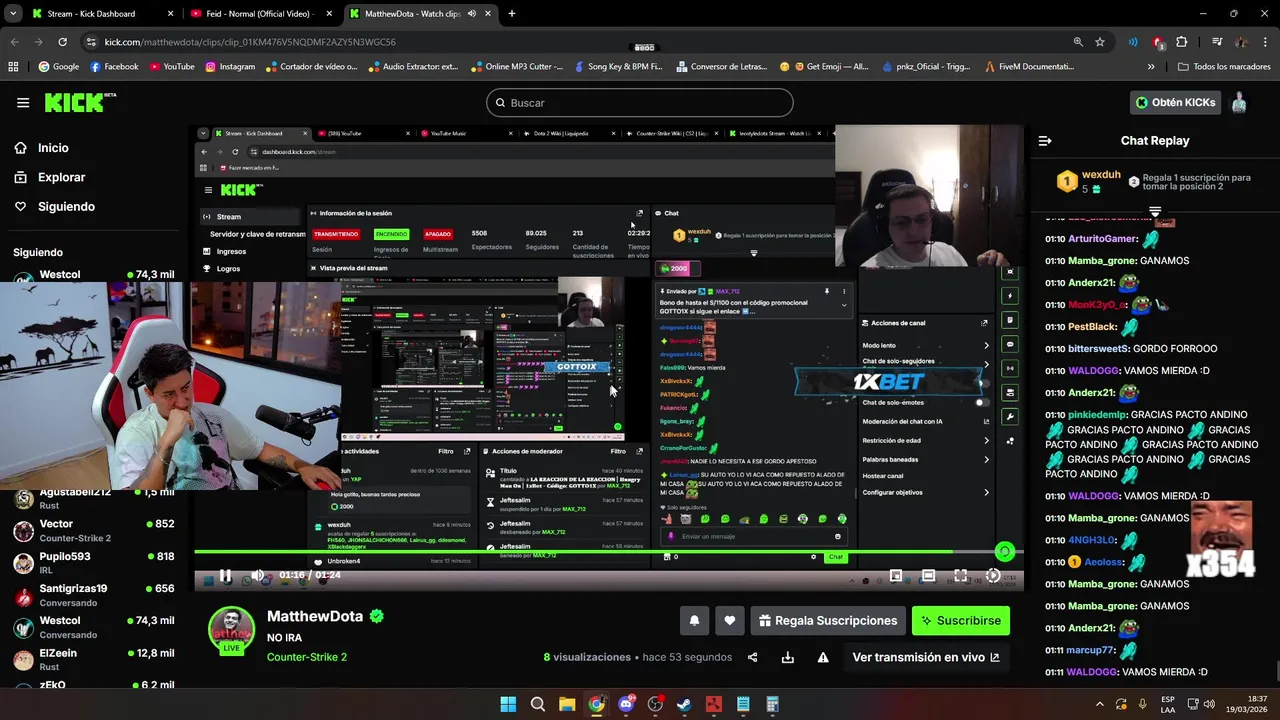
Task: Open Siguiendo in the sidebar
Action: [55, 207]
